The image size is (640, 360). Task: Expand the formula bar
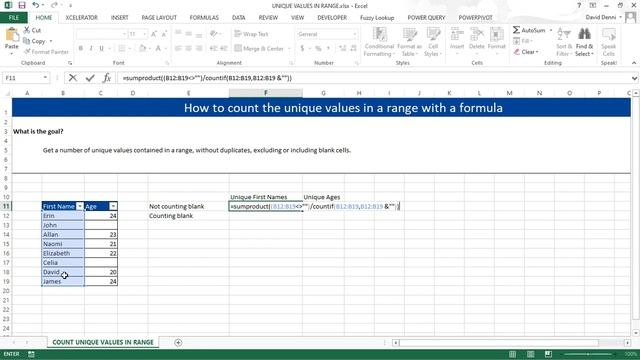(x=634, y=78)
